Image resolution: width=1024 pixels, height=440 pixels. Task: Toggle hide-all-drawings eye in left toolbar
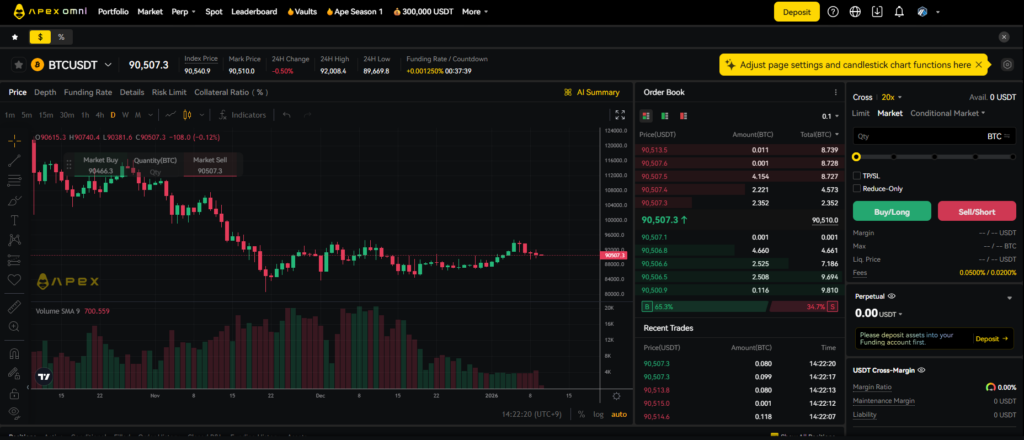[x=14, y=412]
